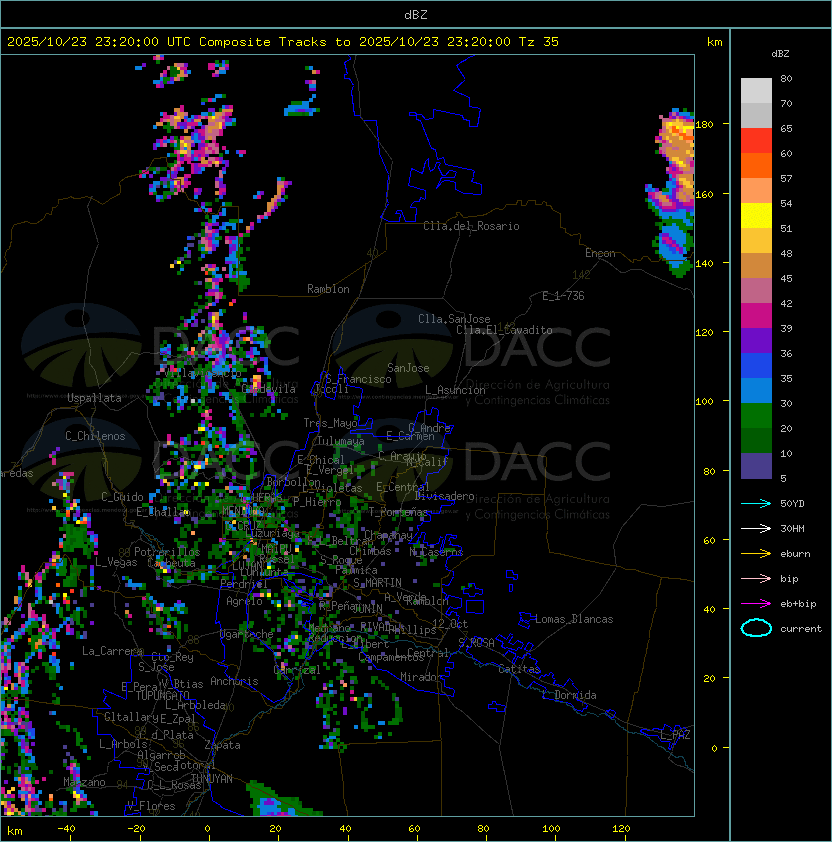Click the 'eburn' legend label
This screenshot has width=832, height=842.
pos(795,554)
